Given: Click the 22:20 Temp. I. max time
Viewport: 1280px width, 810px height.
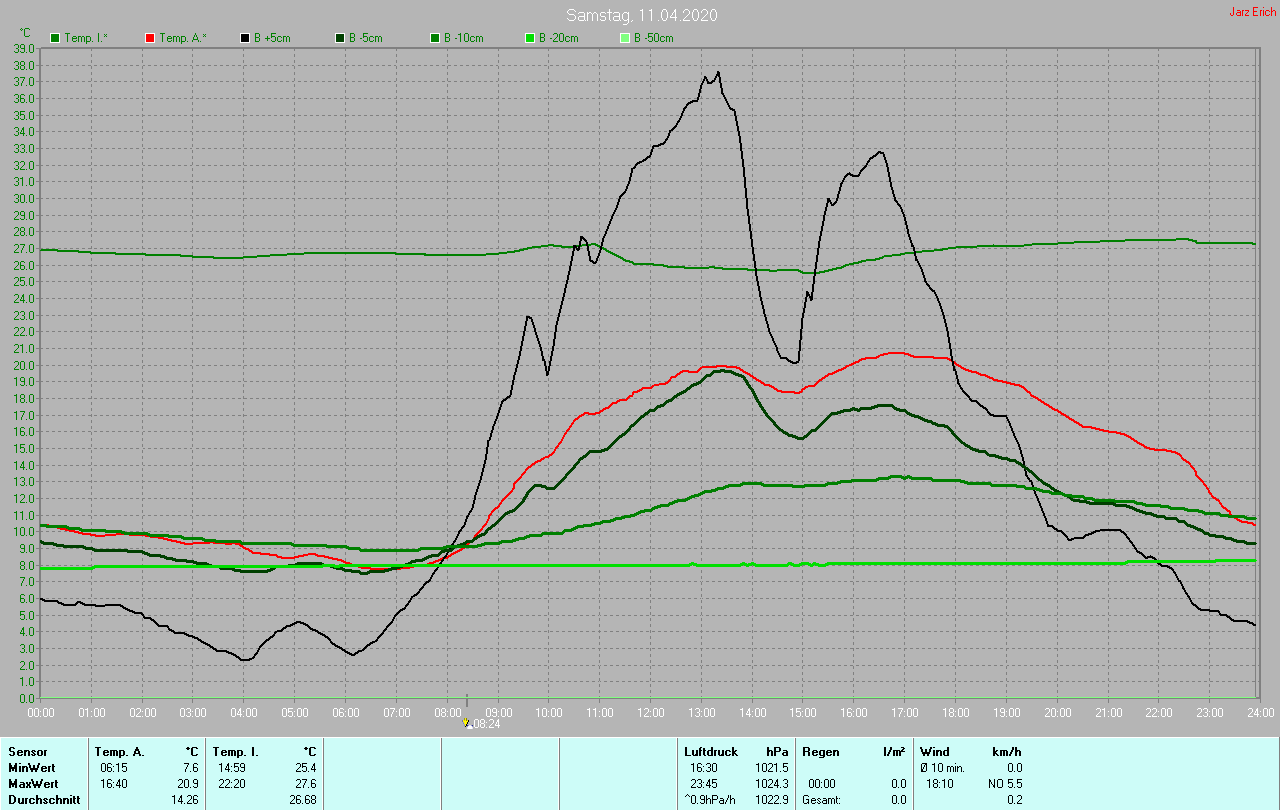Looking at the screenshot, I should click(231, 784).
